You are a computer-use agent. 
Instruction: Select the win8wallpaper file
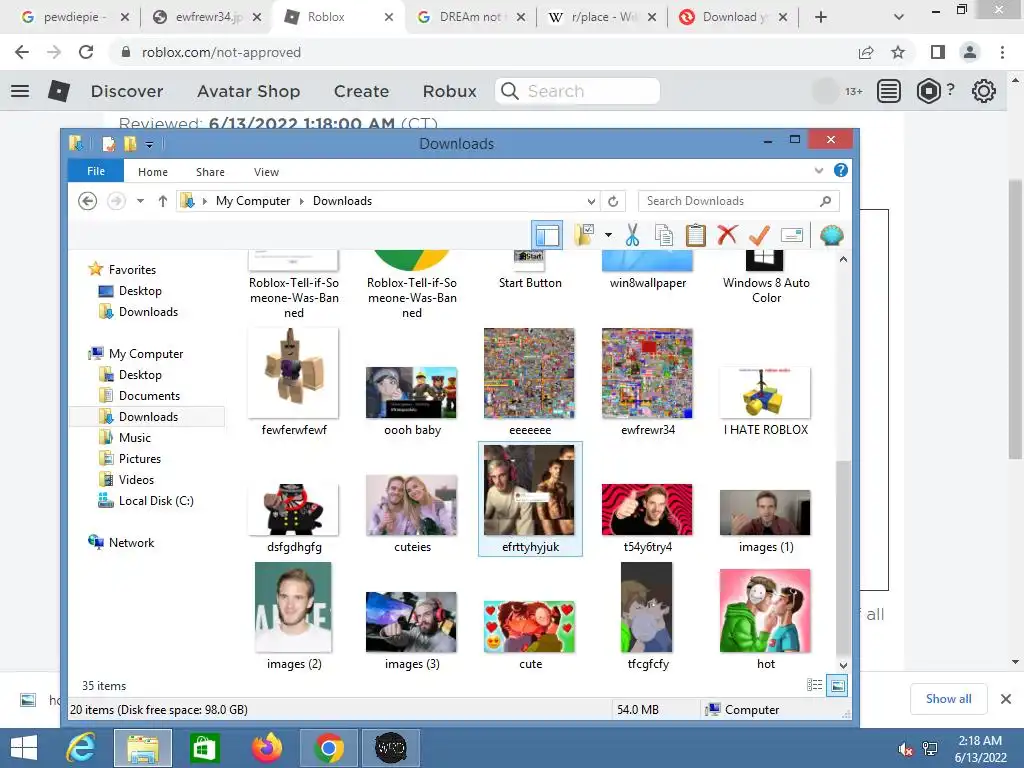[647, 271]
